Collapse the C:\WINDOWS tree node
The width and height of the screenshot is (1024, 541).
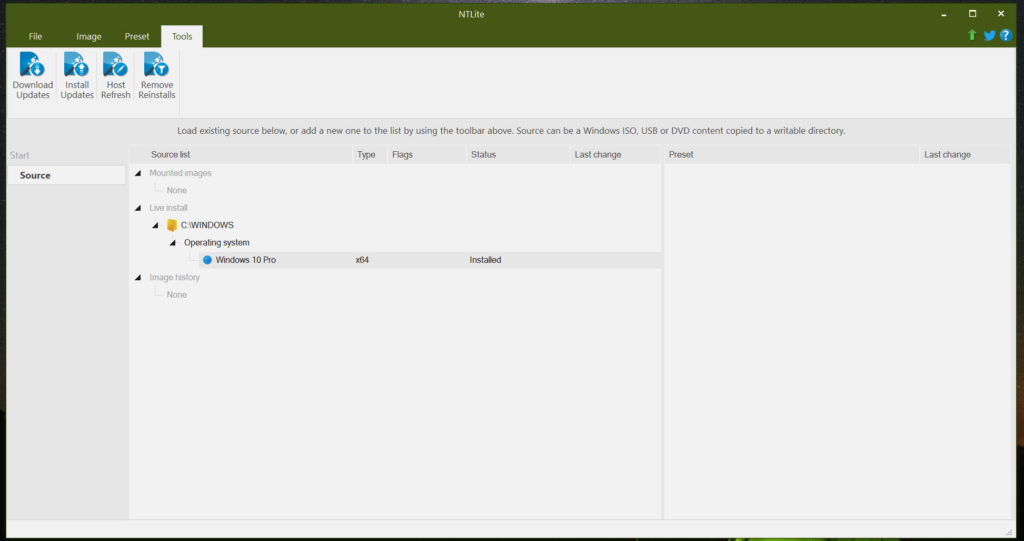[155, 225]
